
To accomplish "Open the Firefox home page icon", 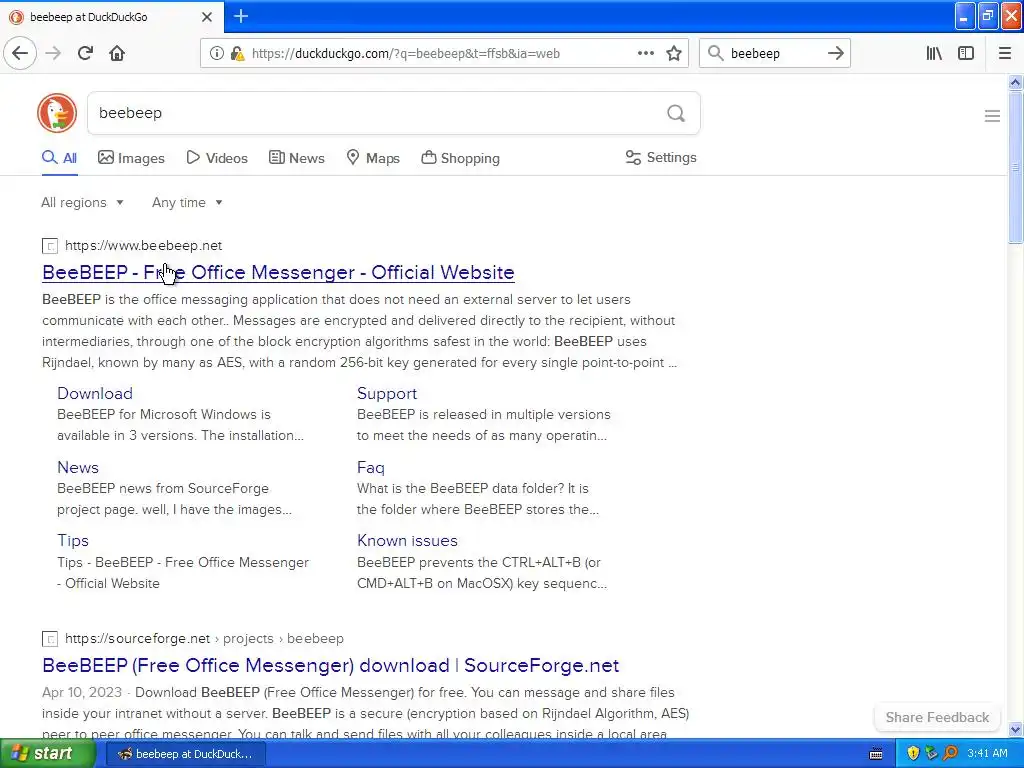I will [117, 53].
